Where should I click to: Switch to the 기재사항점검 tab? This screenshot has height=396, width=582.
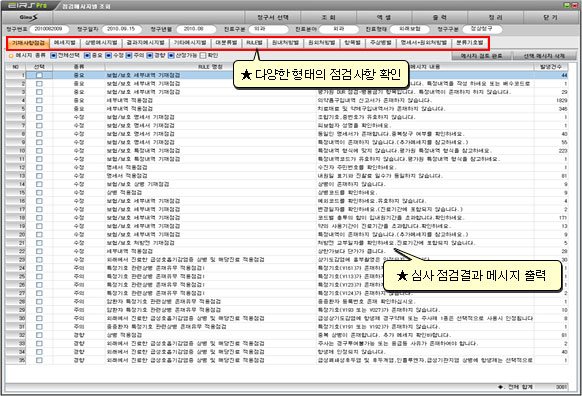pyautogui.click(x=28, y=43)
